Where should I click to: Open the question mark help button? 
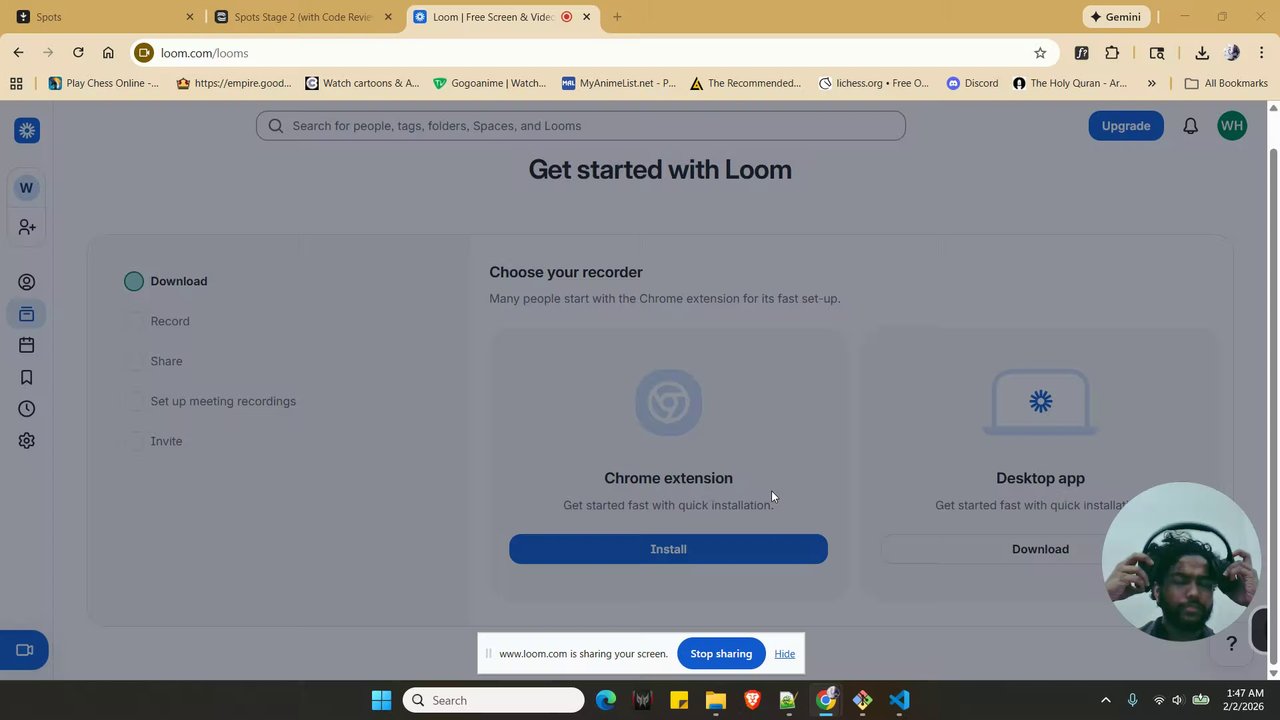point(1232,644)
